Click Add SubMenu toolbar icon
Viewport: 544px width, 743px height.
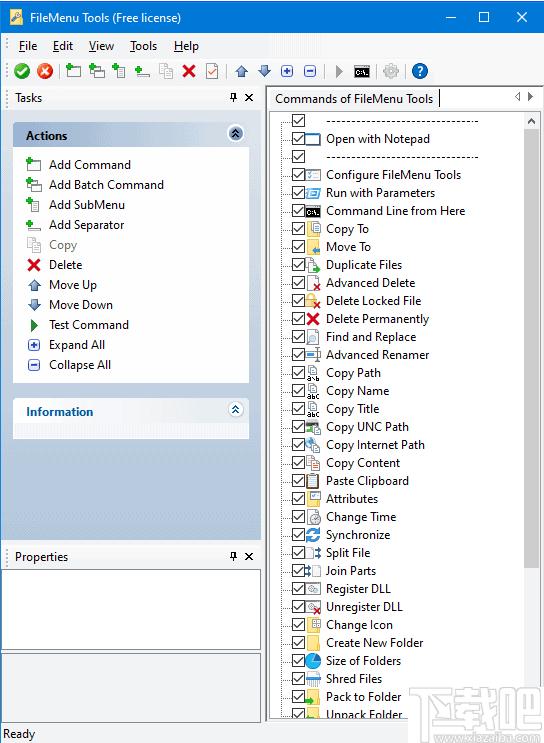[119, 71]
